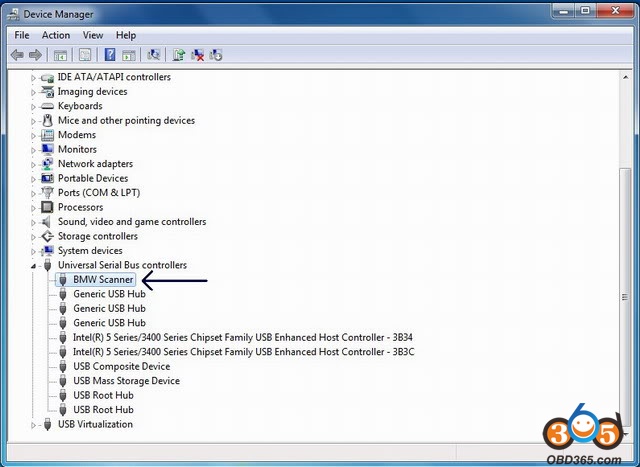Open the Action menu
Viewport: 640px width, 467px height.
pos(56,36)
